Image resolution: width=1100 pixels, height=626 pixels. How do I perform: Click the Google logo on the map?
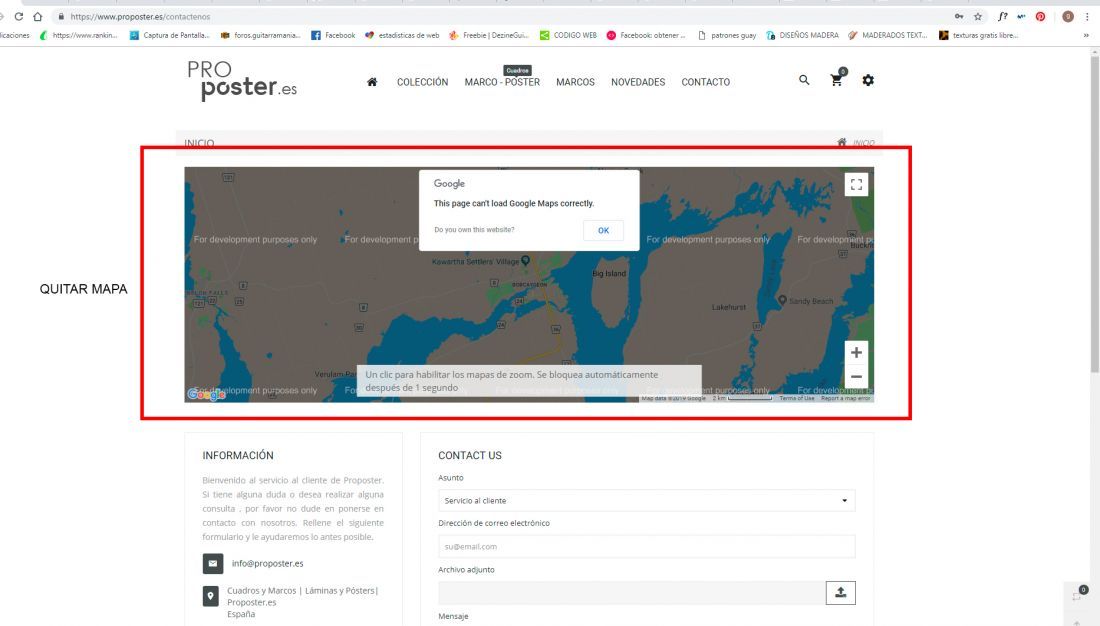click(x=206, y=394)
